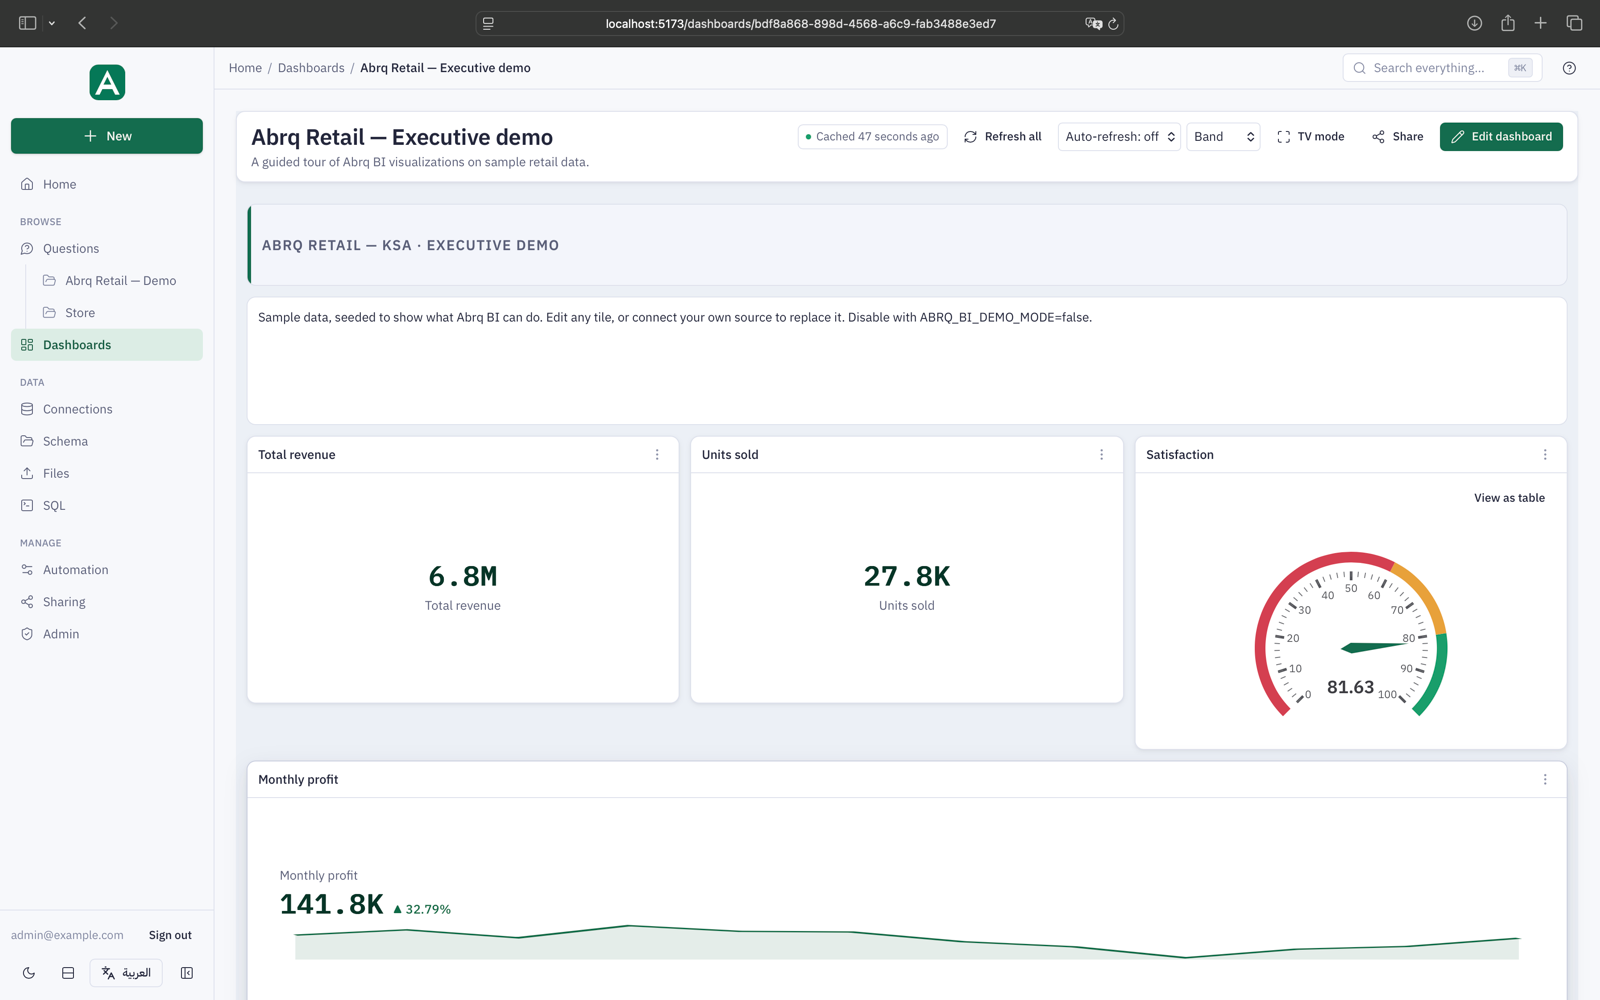Screen dimensions: 1600x1000
Task: Click the 141.8K monthly profit value
Action: 331,904
